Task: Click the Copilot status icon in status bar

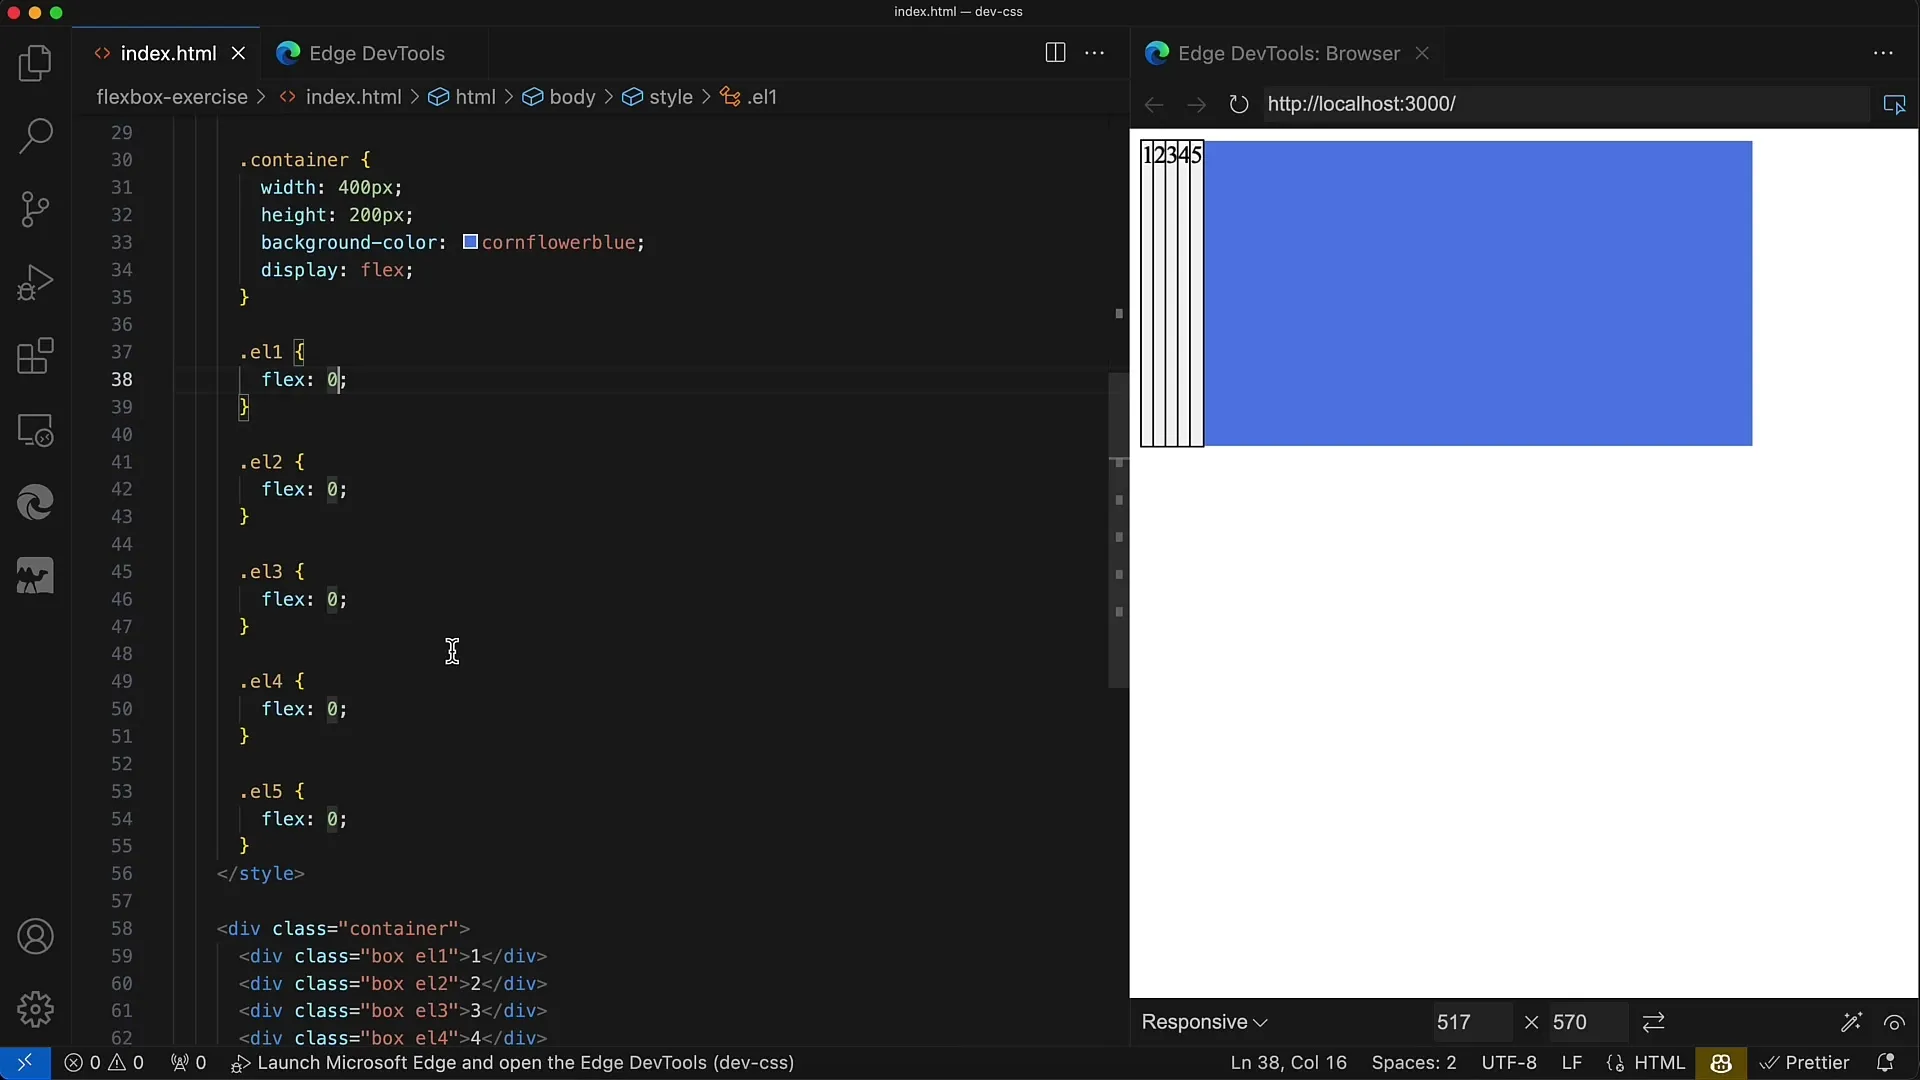Action: 1721,1063
